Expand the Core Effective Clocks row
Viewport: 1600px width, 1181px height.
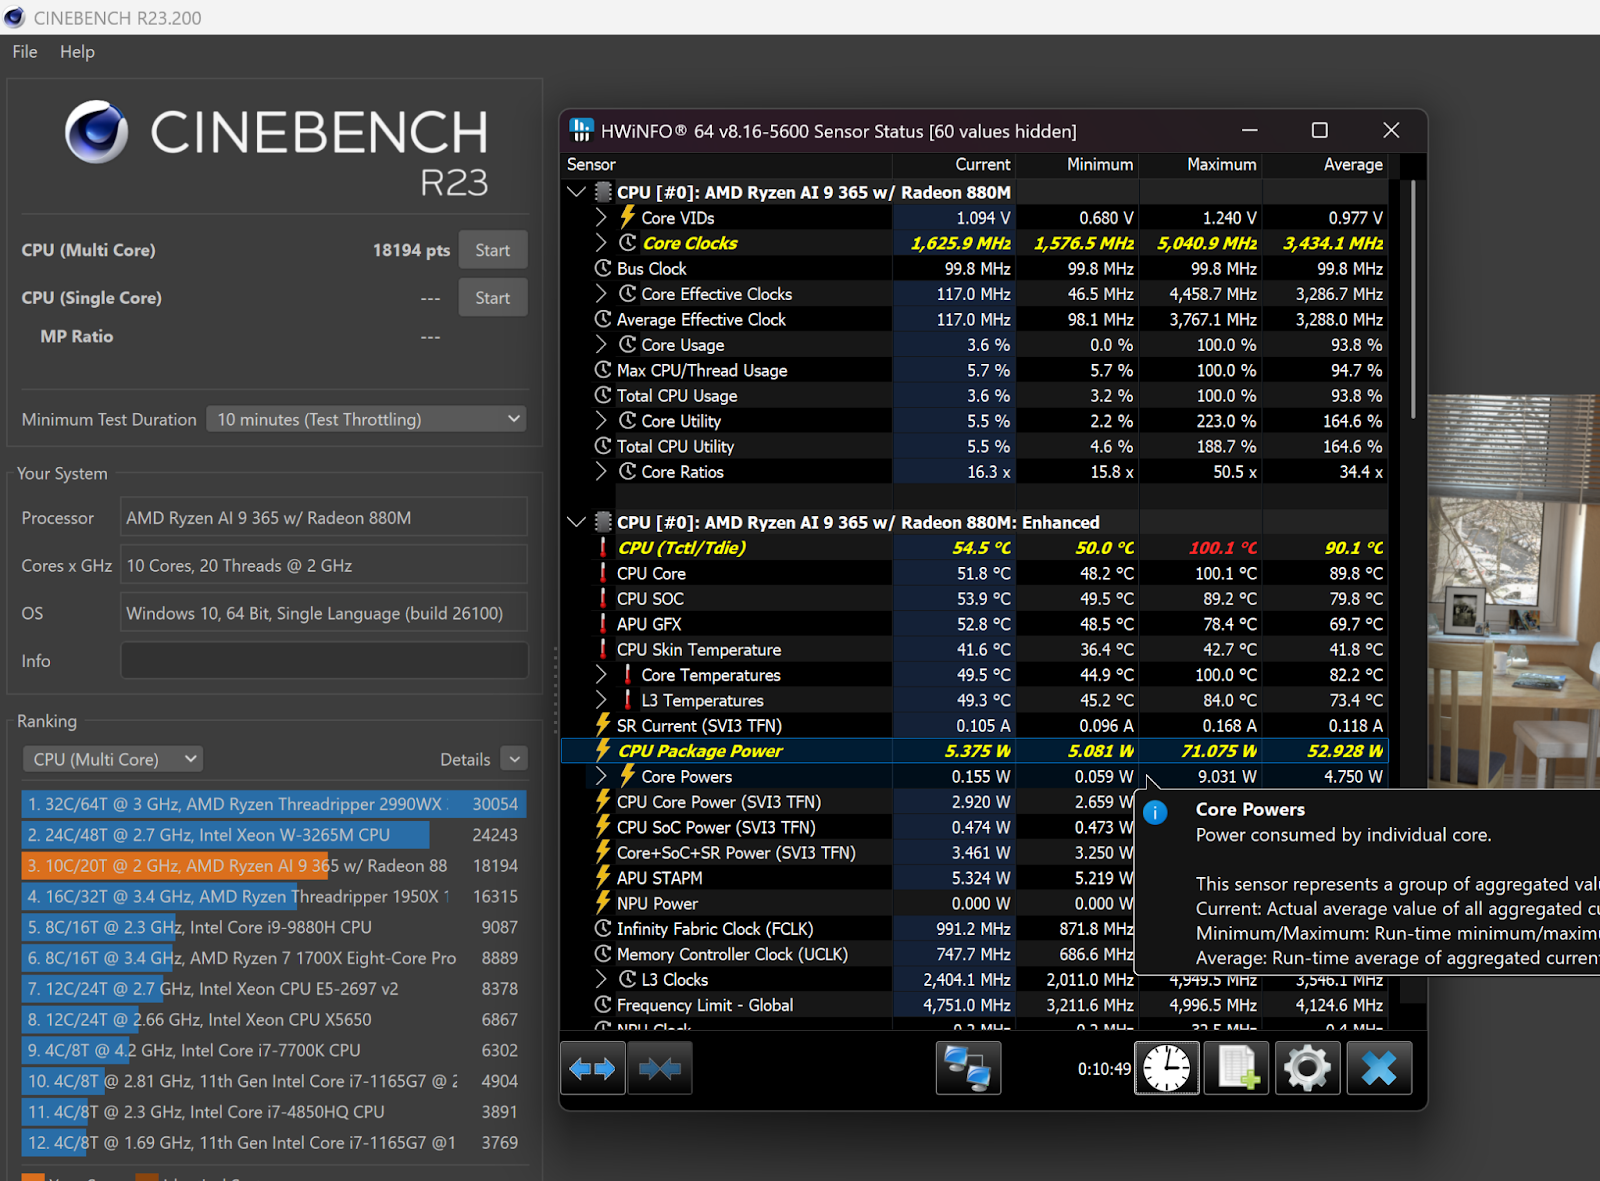[x=601, y=293]
